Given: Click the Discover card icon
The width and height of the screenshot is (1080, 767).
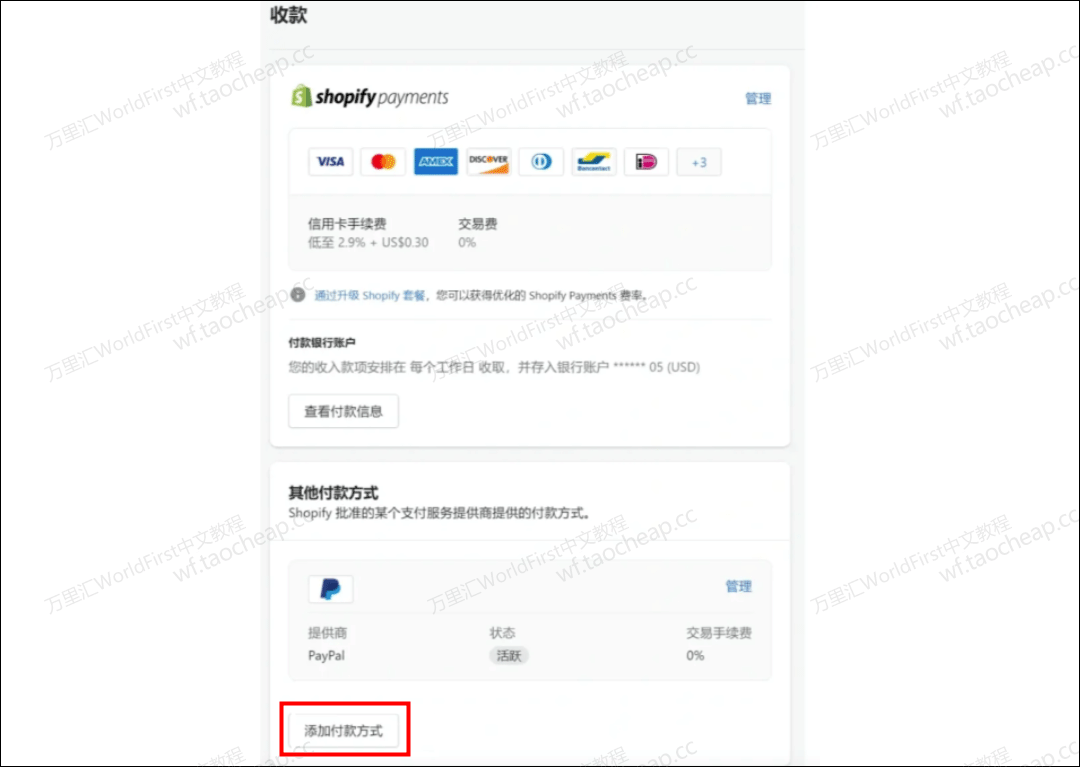Looking at the screenshot, I should click(x=488, y=162).
